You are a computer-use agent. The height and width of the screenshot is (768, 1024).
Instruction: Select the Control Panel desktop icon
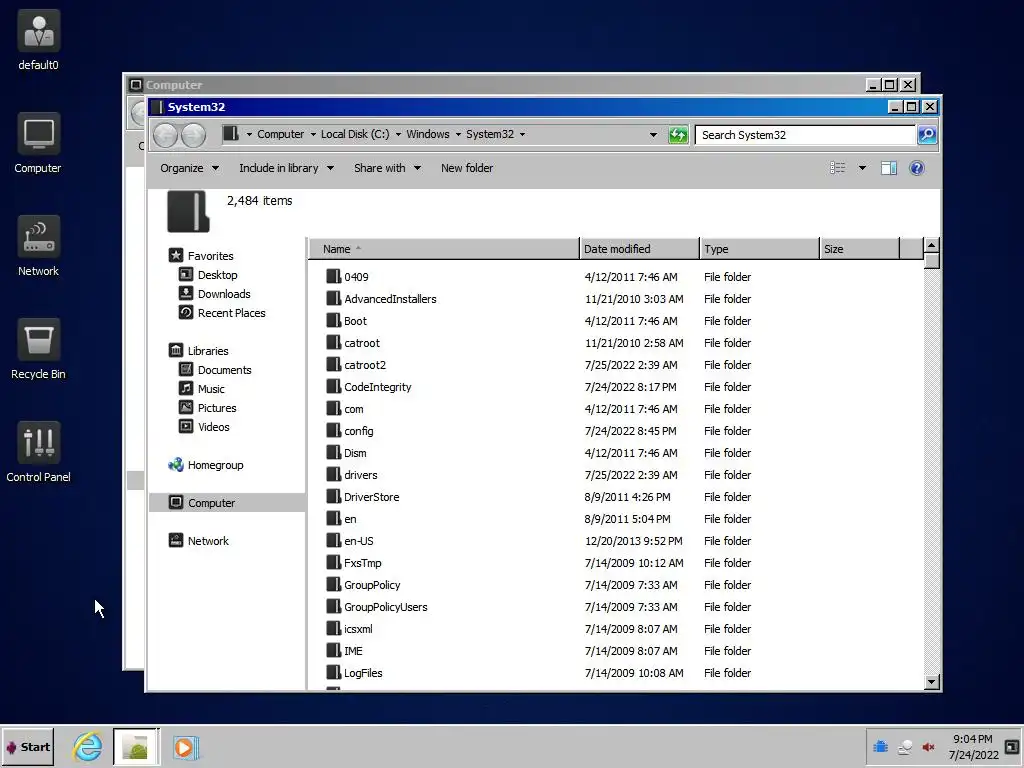click(x=39, y=453)
